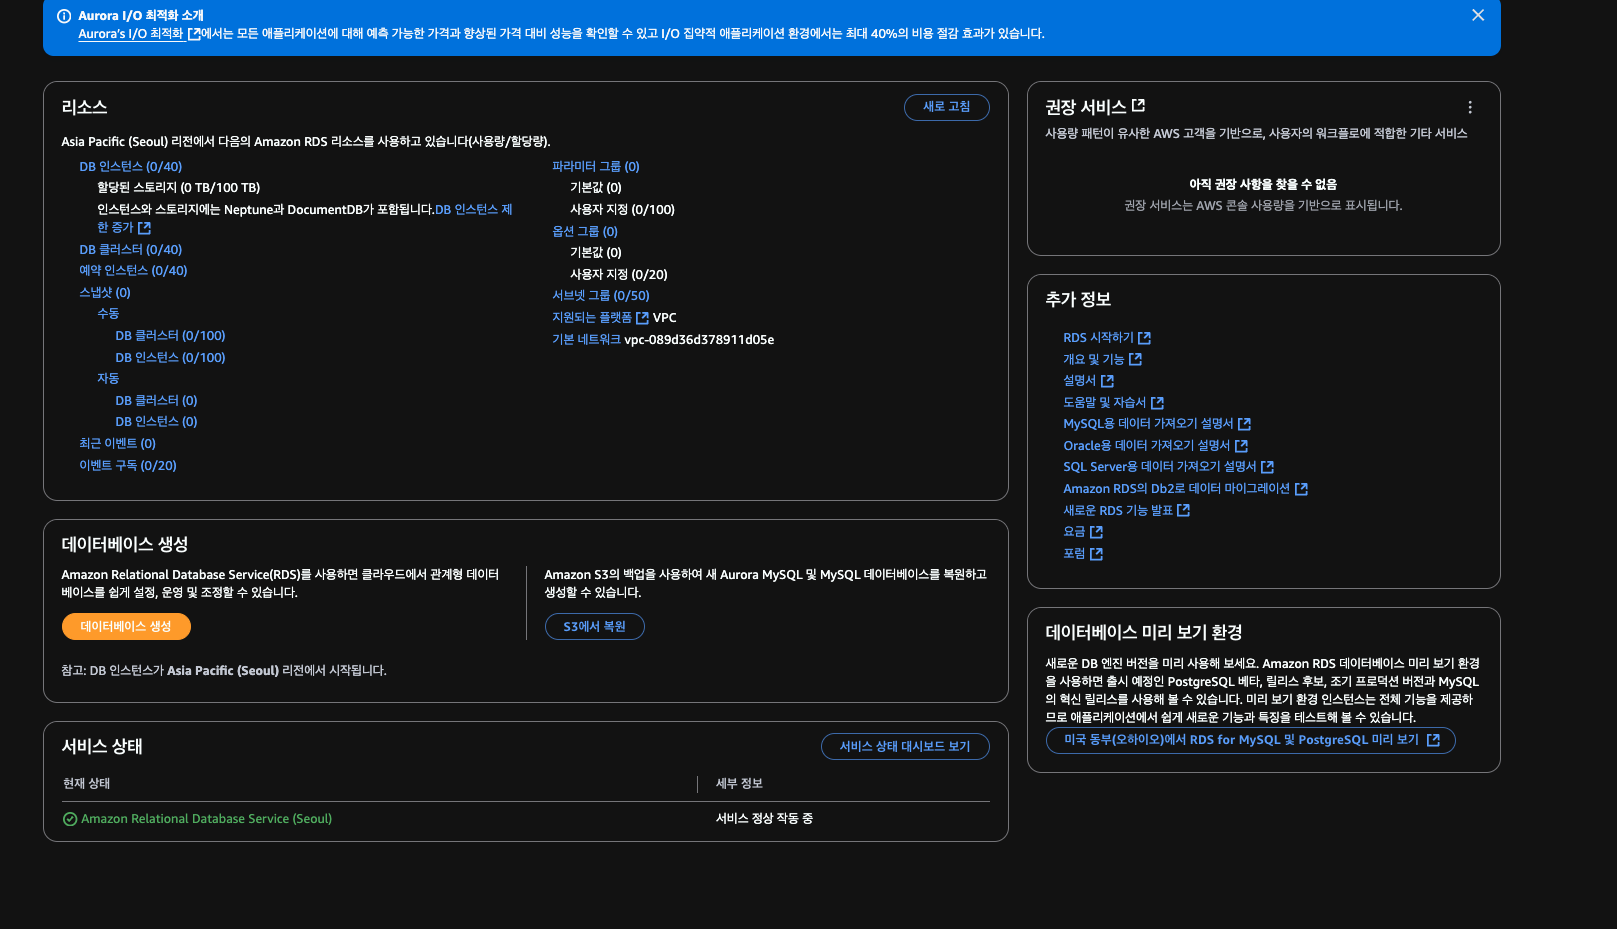
Task: Click the 새로 고침 refresh button
Action: [946, 107]
